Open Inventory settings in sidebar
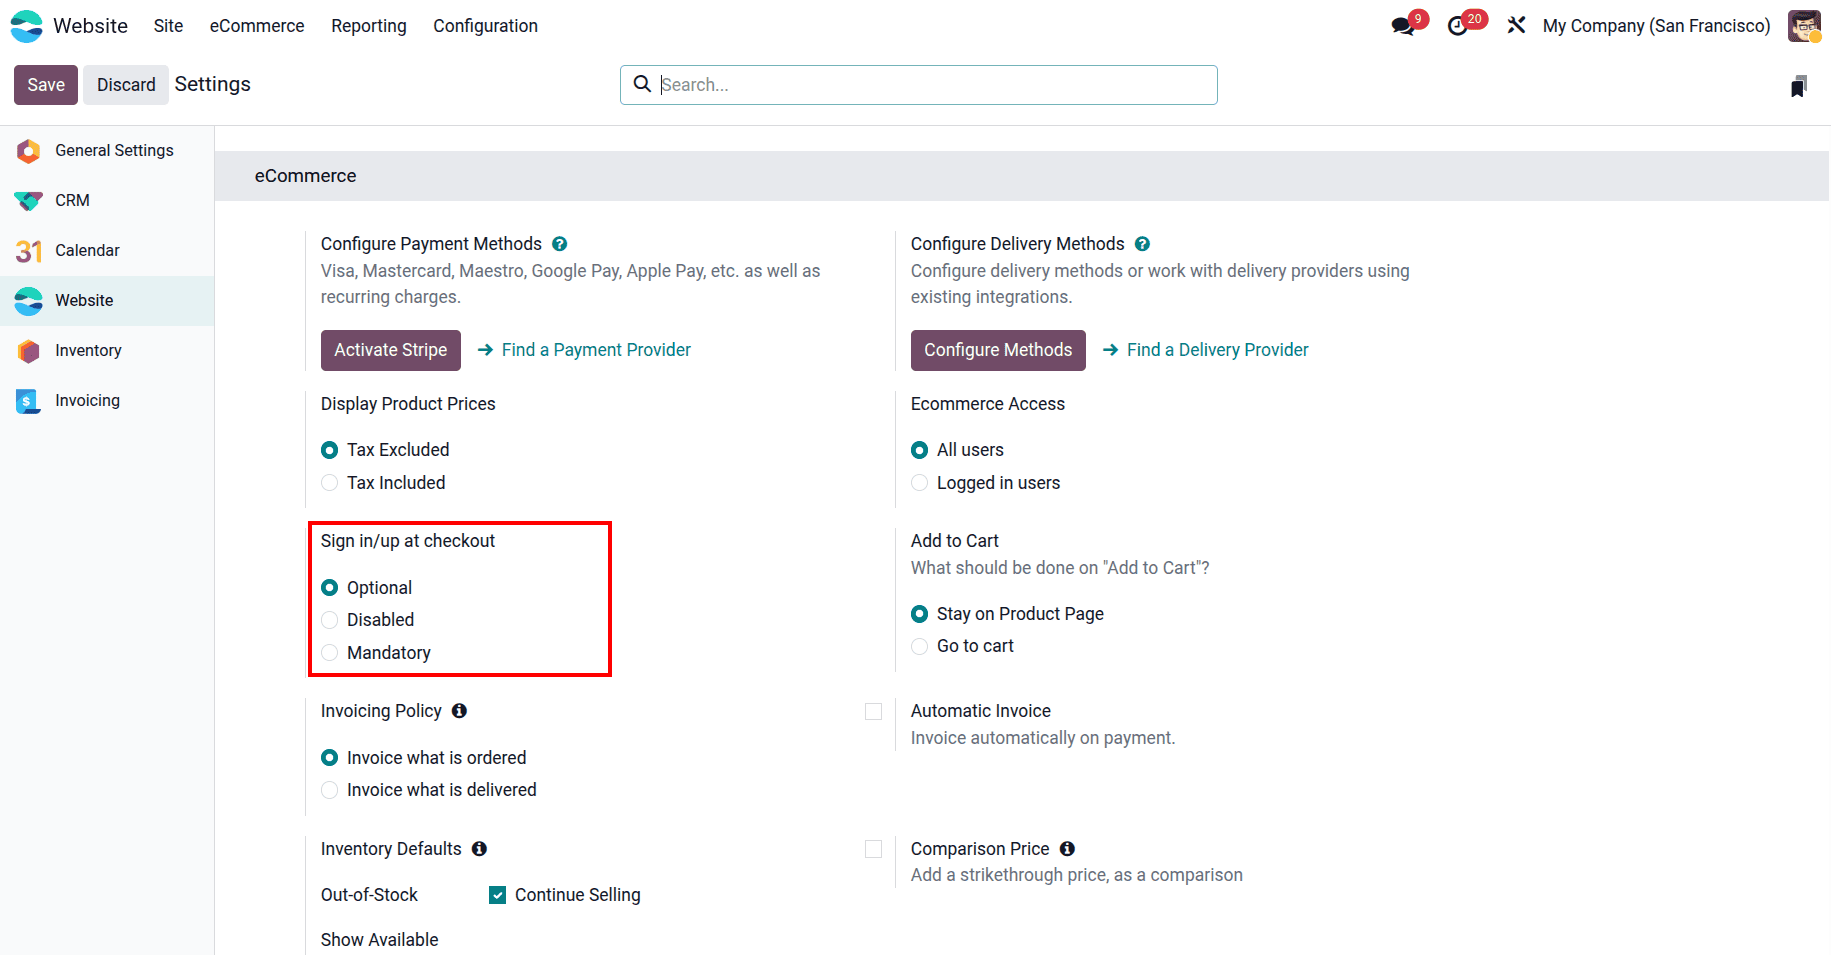Screen dimensions: 1831x955 pyautogui.click(x=107, y=351)
